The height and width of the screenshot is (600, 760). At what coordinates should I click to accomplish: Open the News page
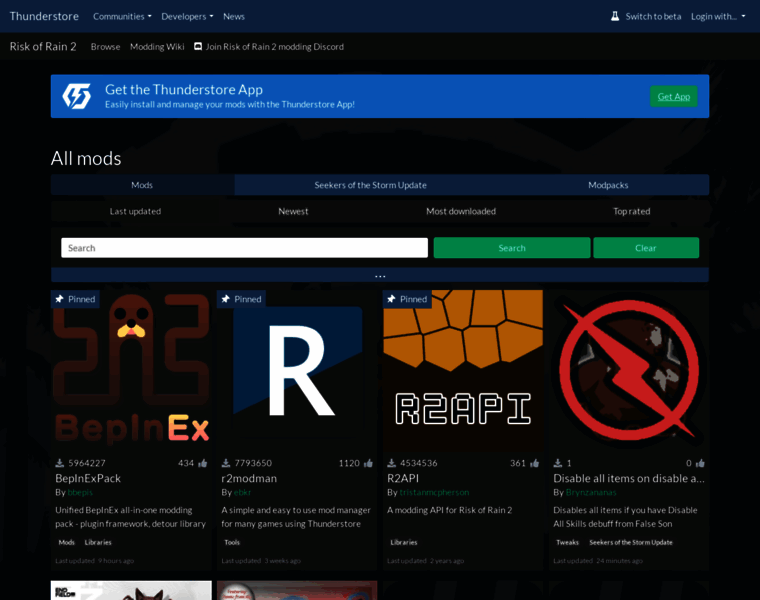[x=234, y=16]
